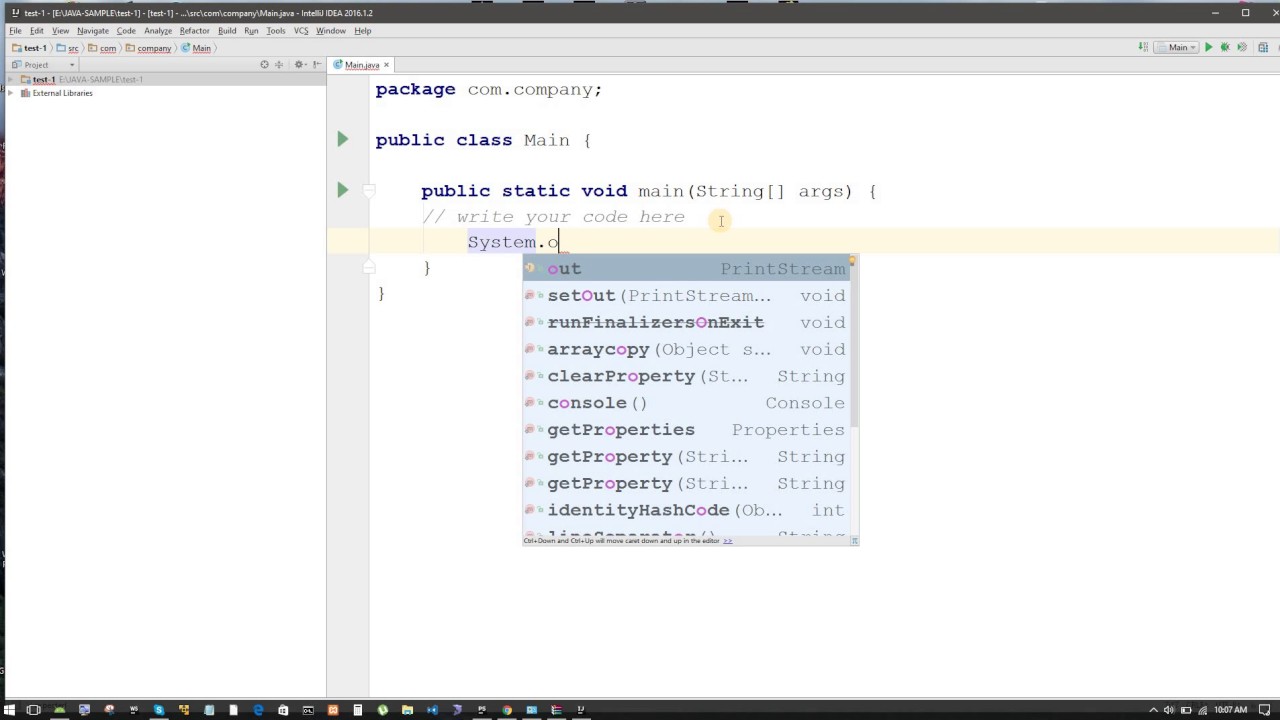
Task: Choose console() completion suggestion
Action: coord(686,403)
